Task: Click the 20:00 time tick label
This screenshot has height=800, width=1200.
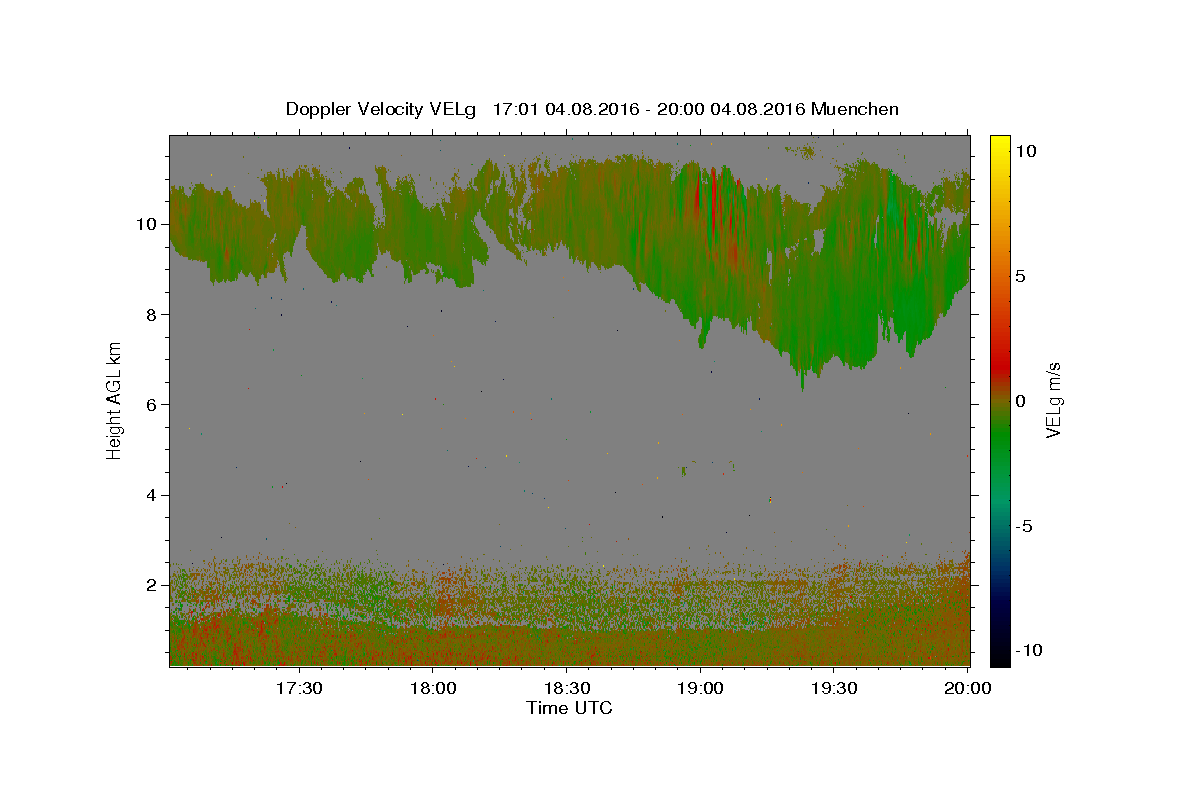Action: click(968, 688)
